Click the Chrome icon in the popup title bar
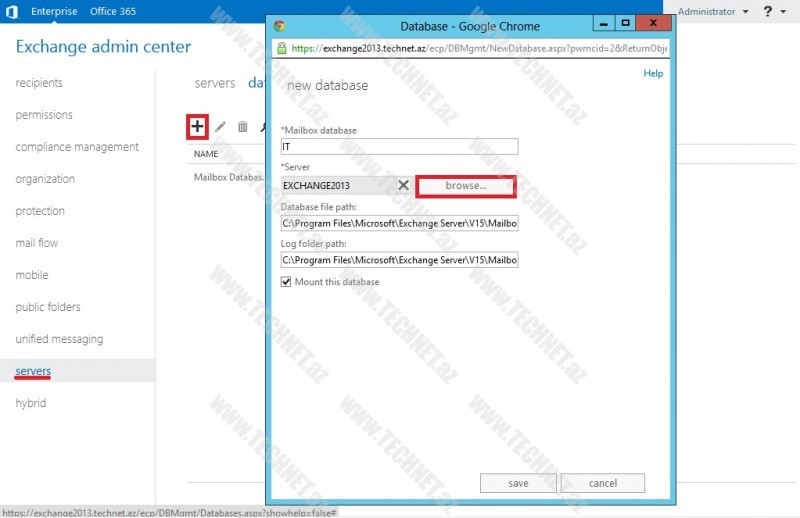The image size is (800, 518). (x=280, y=26)
